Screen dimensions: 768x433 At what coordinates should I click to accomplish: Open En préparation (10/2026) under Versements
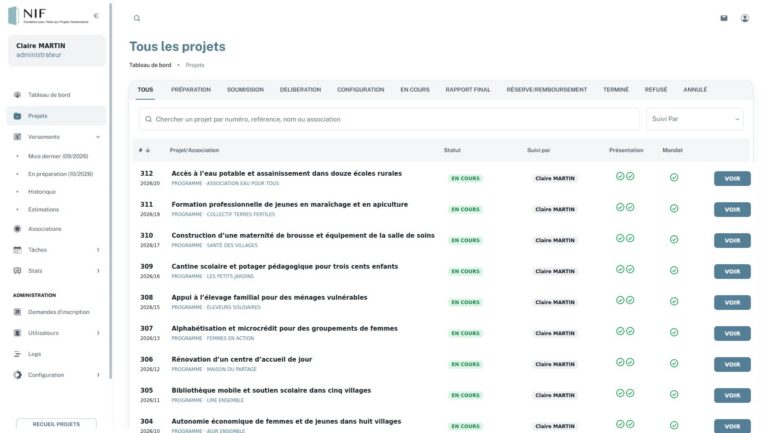tap(60, 174)
